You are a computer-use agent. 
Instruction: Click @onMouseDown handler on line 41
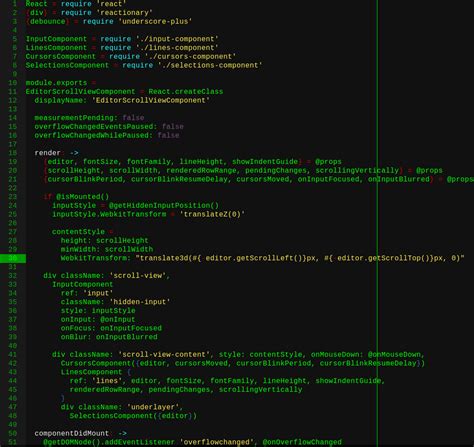click(394, 354)
